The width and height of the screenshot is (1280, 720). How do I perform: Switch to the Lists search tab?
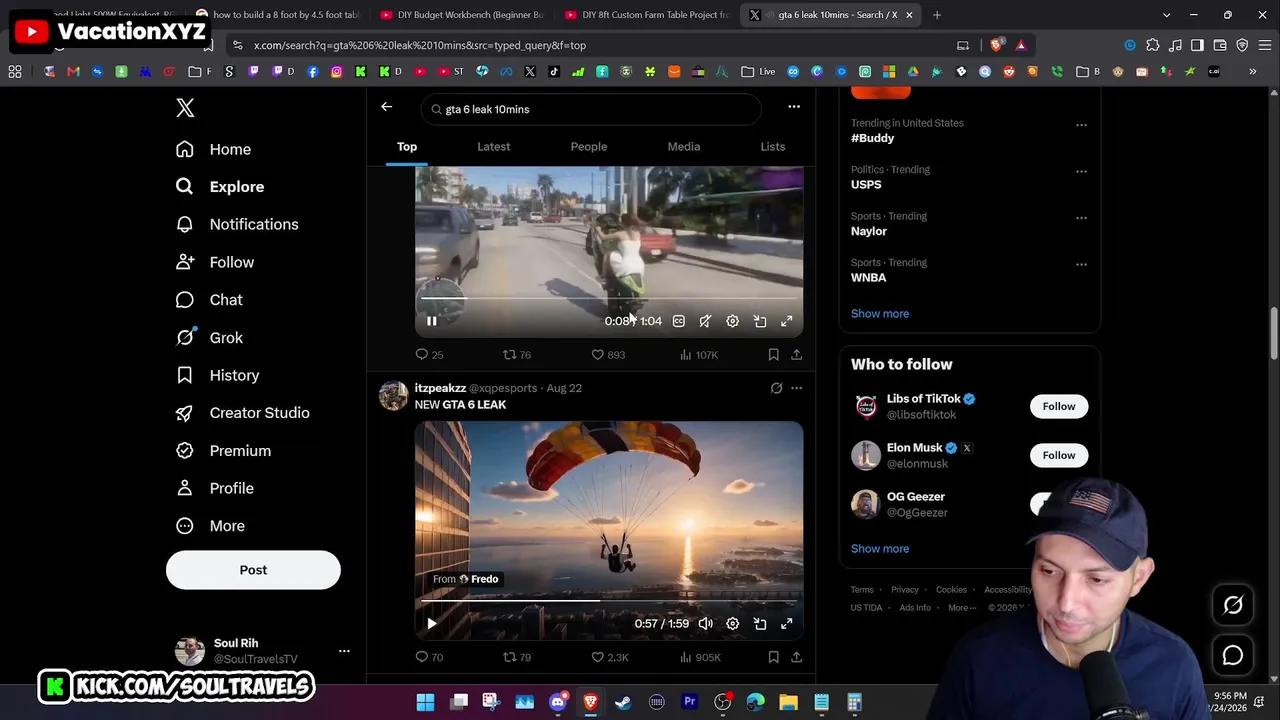[x=773, y=147]
